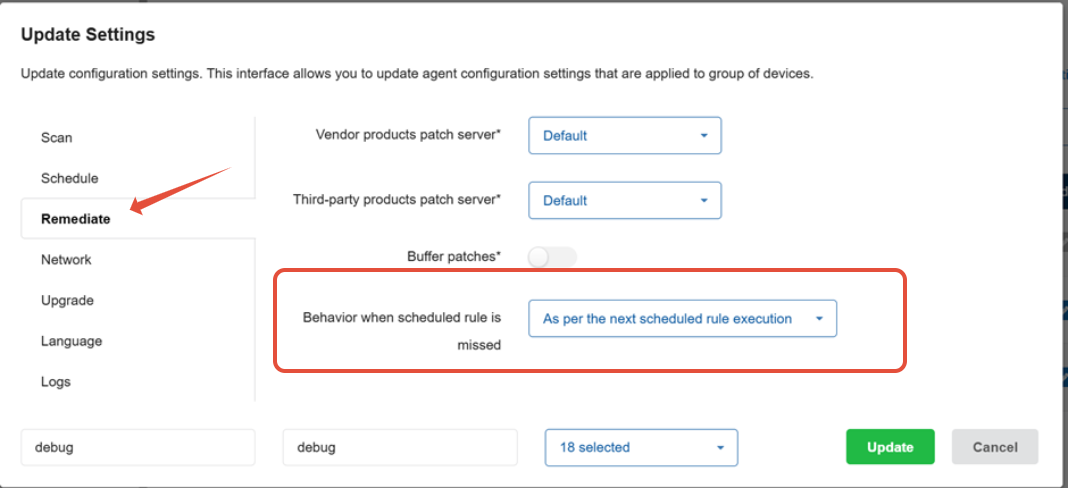Click the caret arrow beside 18 selected

[x=720, y=448]
